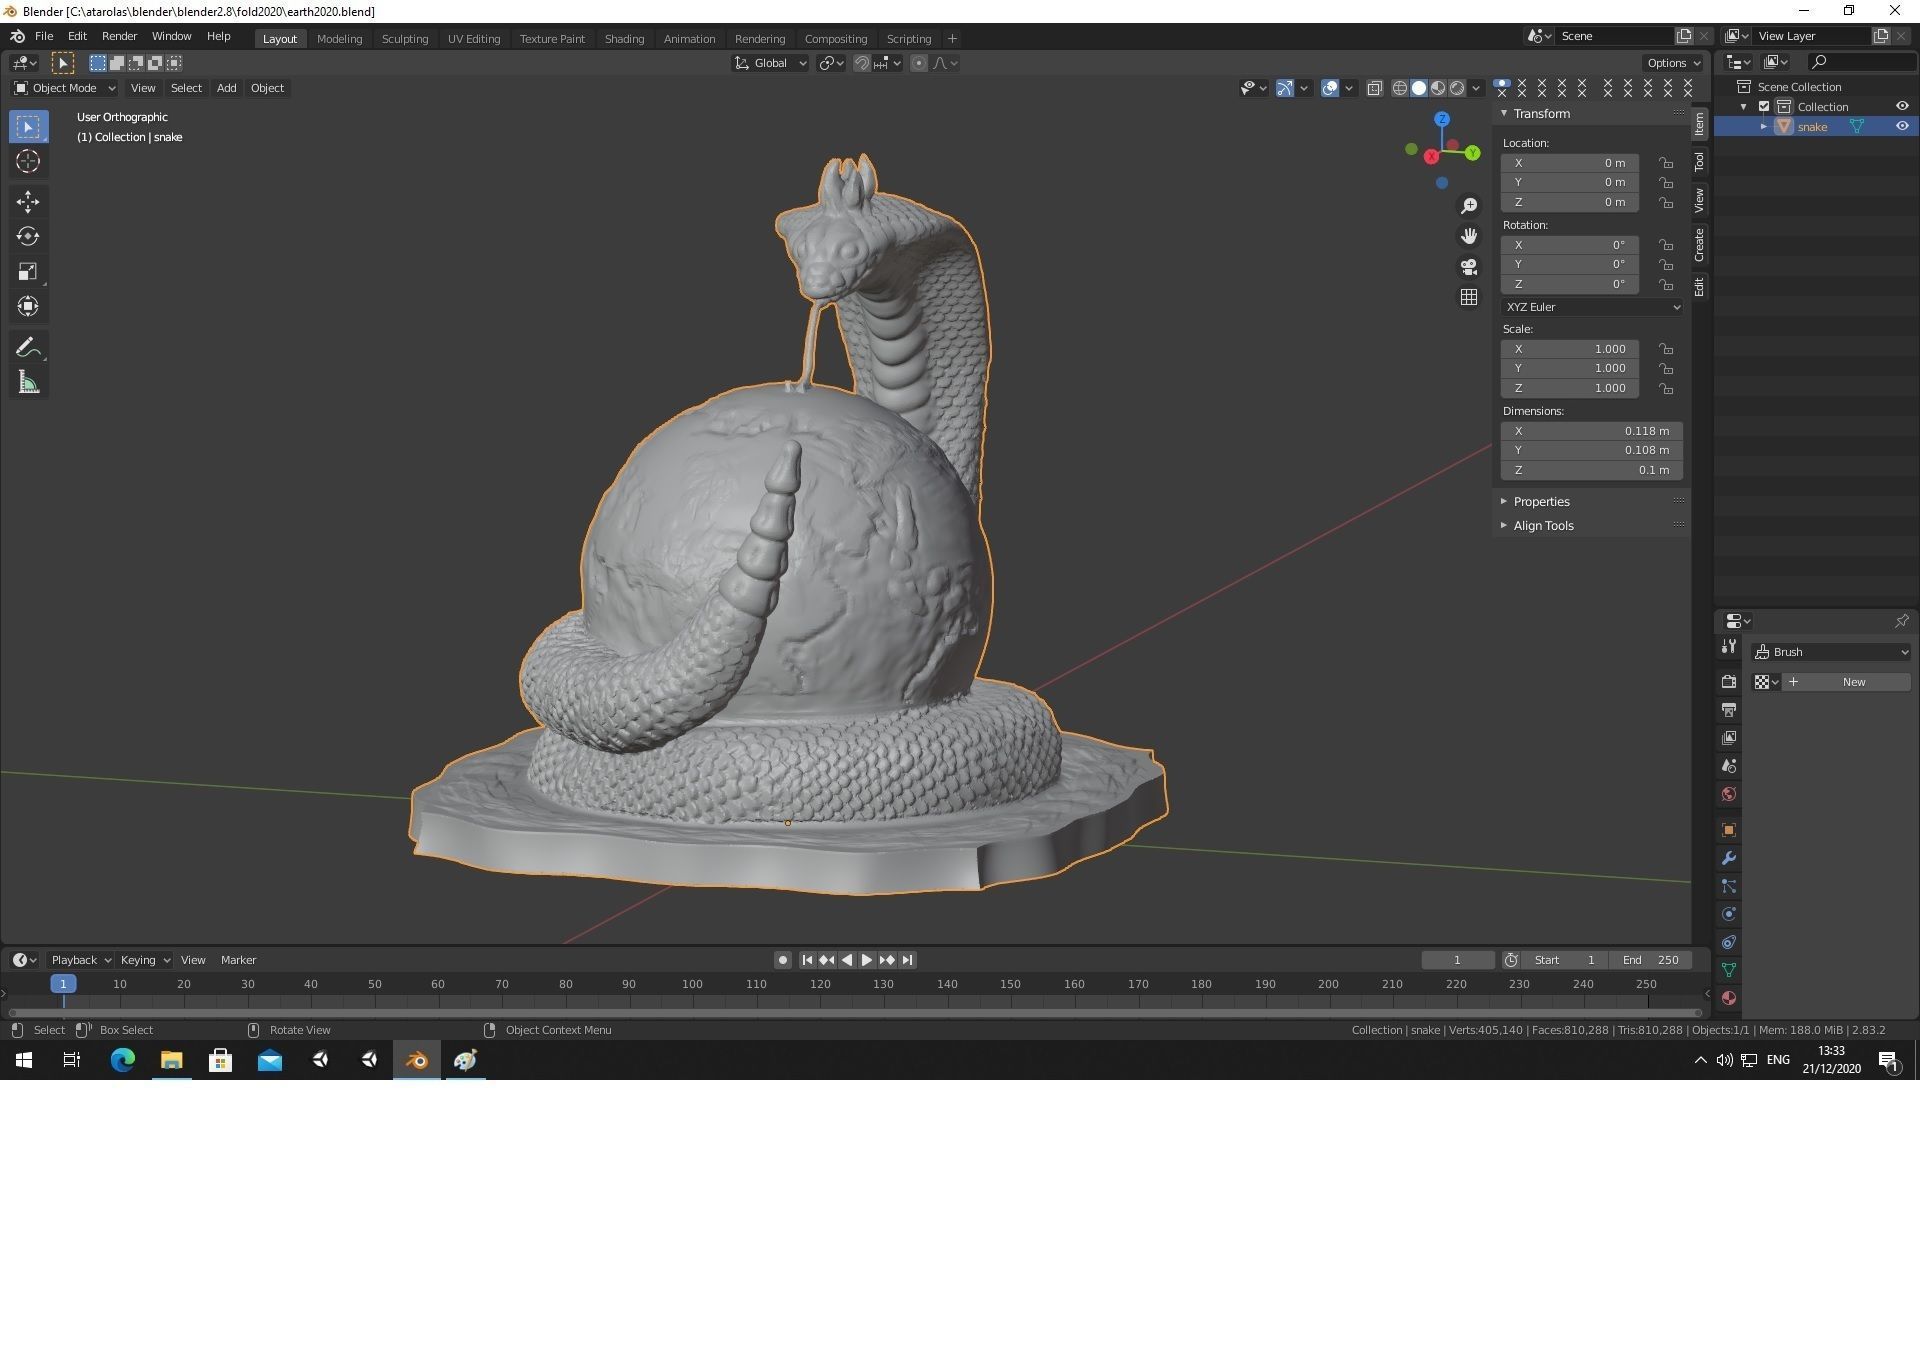This screenshot has height=1360, width=1920.
Task: Select the Scale tool
Action: pos(28,272)
